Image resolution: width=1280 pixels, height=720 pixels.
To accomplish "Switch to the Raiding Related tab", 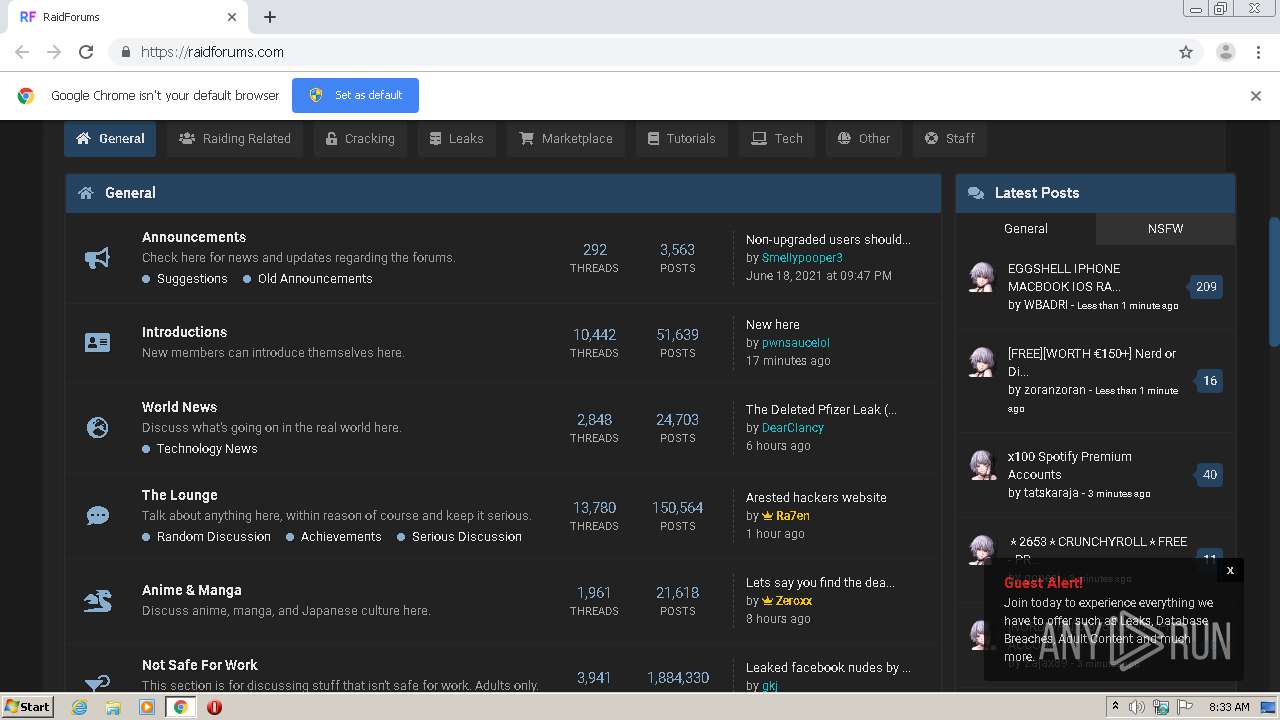I will tap(235, 139).
